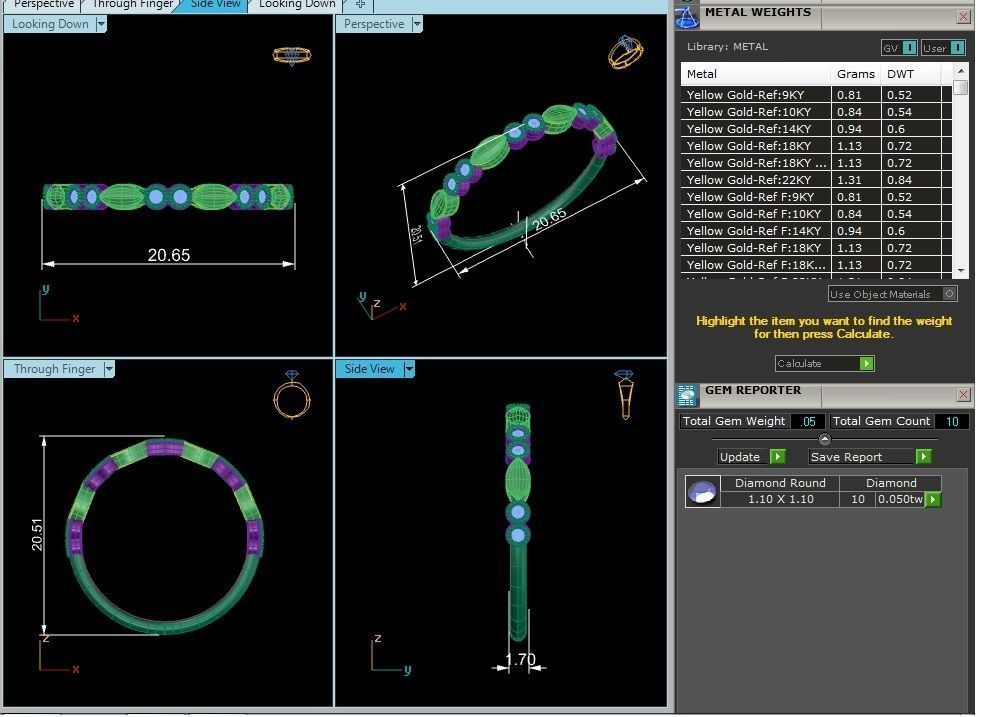Click the Gem Reporter panel icon

point(686,393)
